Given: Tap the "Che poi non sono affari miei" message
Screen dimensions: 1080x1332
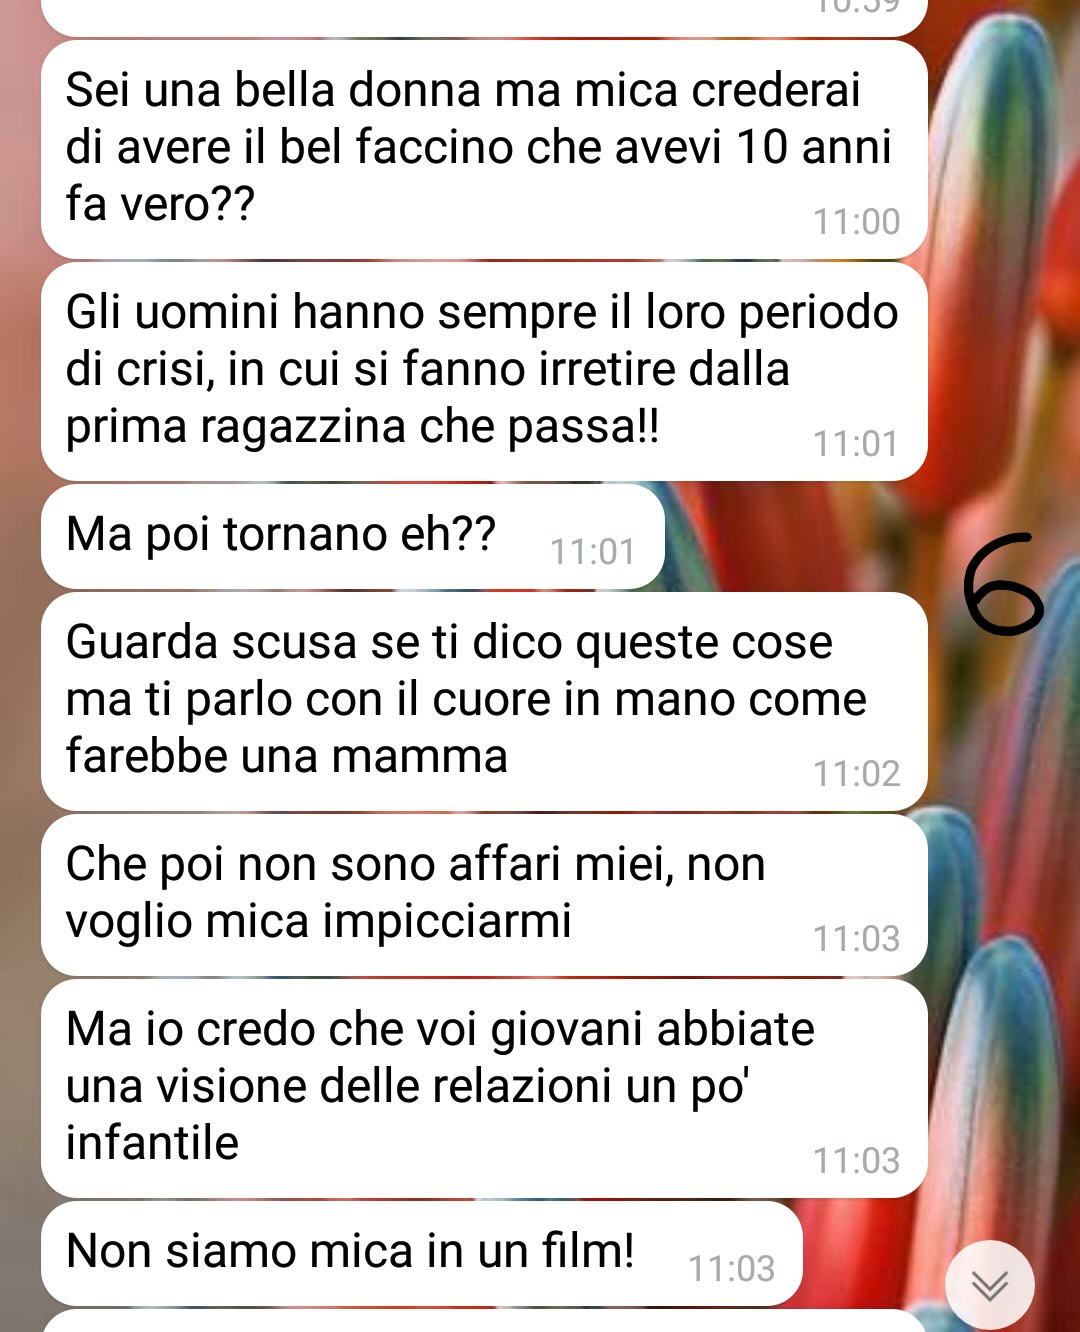Looking at the screenshot, I should point(484,895).
